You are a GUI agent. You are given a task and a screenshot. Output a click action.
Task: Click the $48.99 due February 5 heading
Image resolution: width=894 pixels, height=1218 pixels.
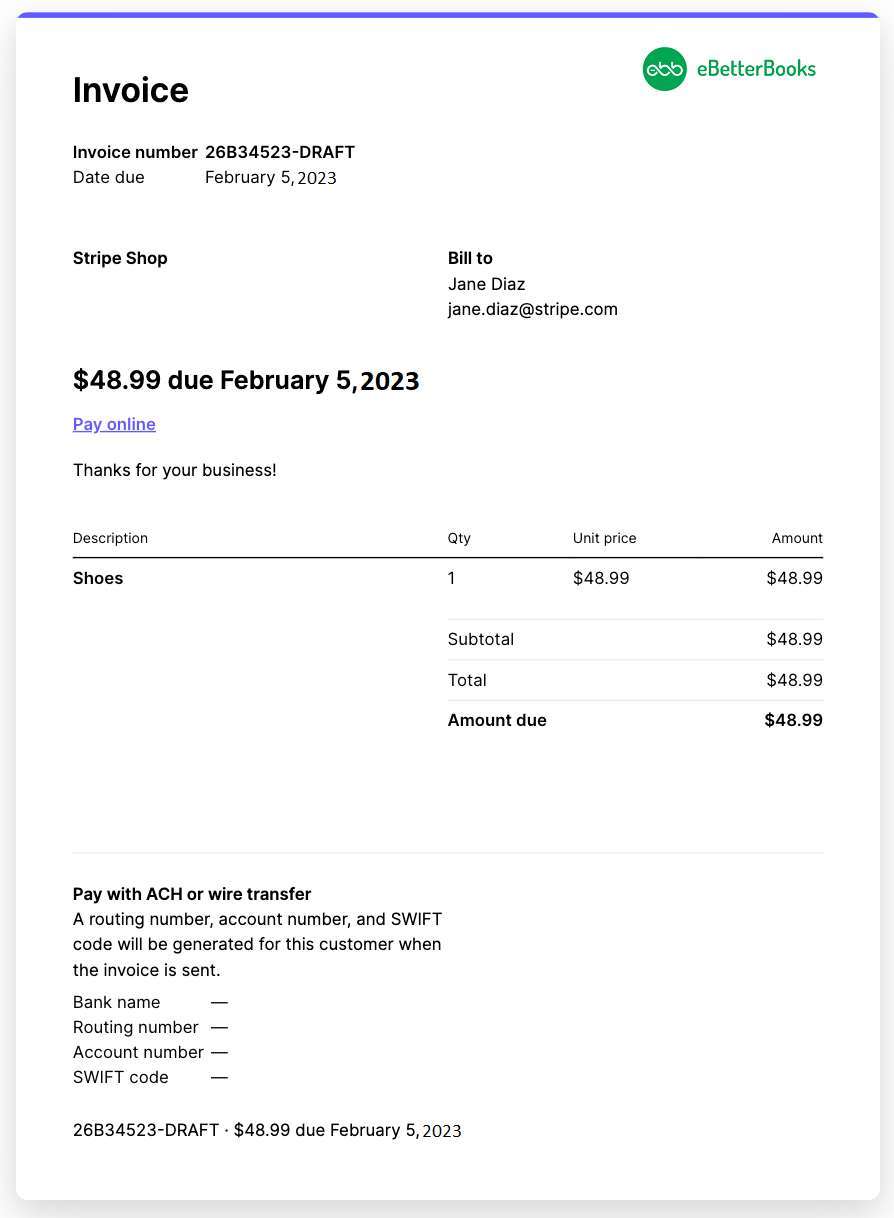coord(246,380)
